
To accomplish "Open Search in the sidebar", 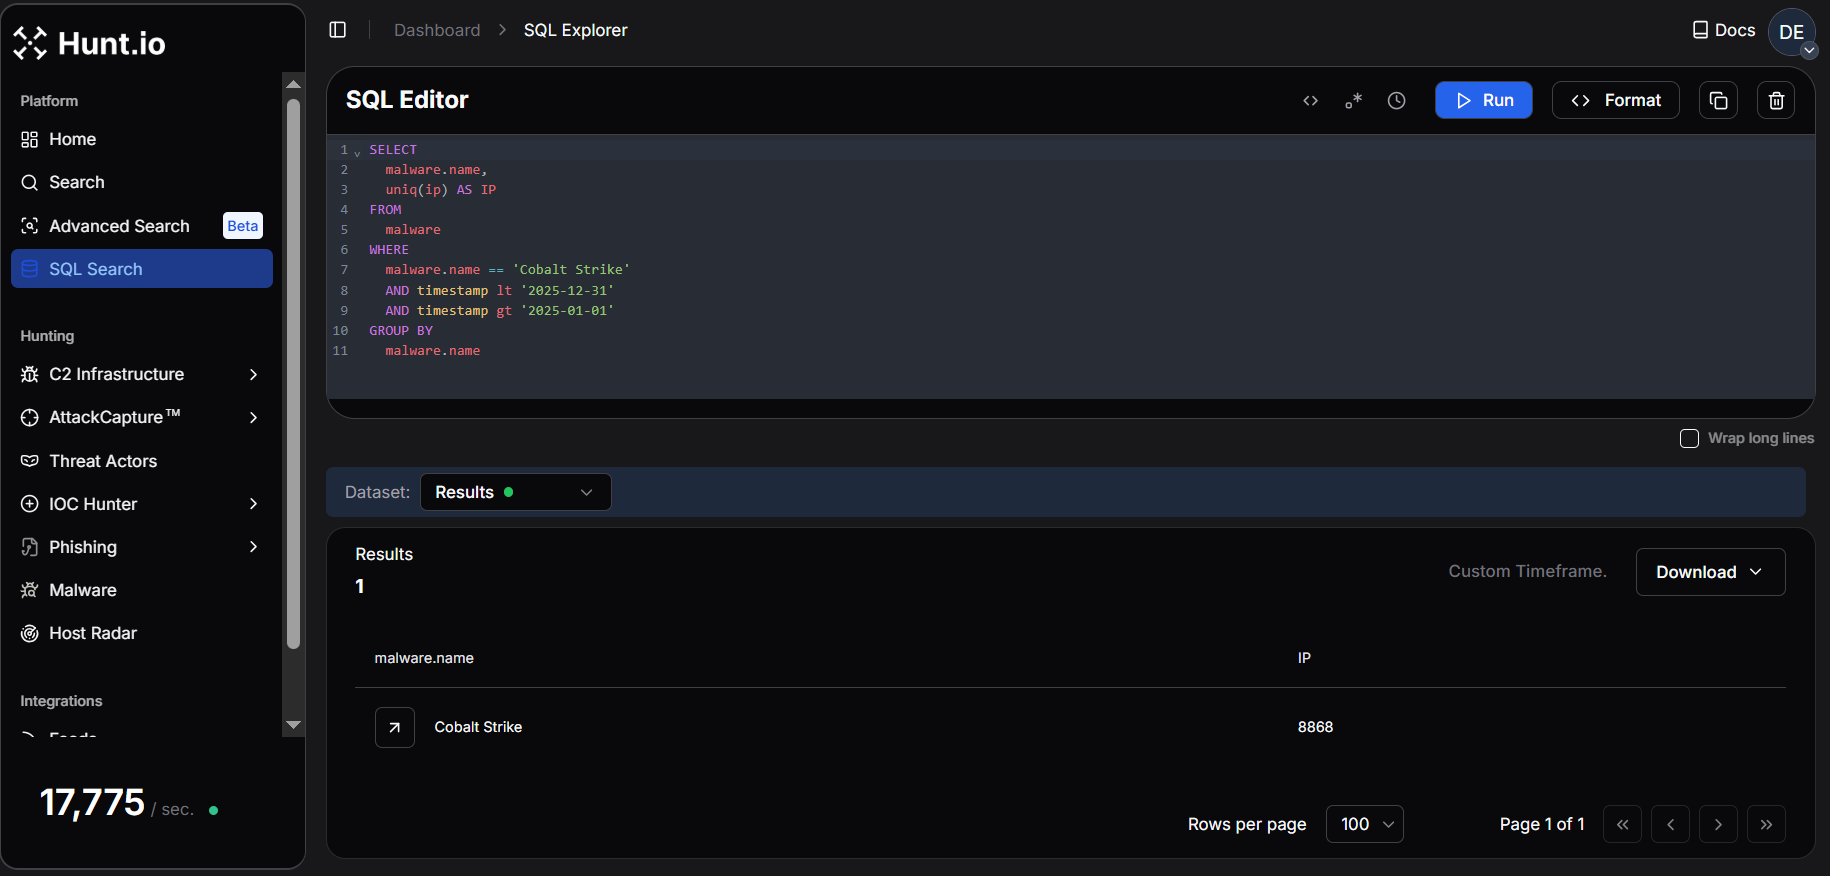I will (x=142, y=182).
